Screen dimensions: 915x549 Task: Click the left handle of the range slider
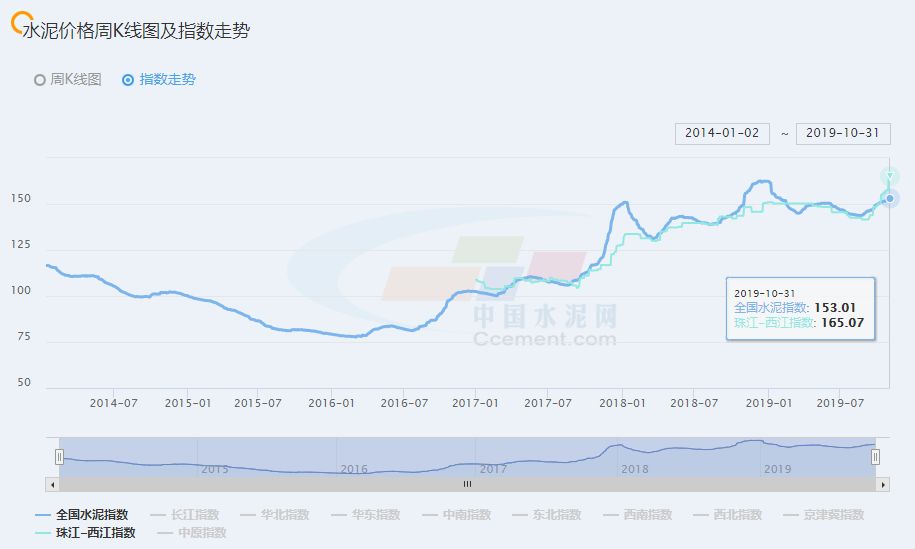[x=59, y=457]
